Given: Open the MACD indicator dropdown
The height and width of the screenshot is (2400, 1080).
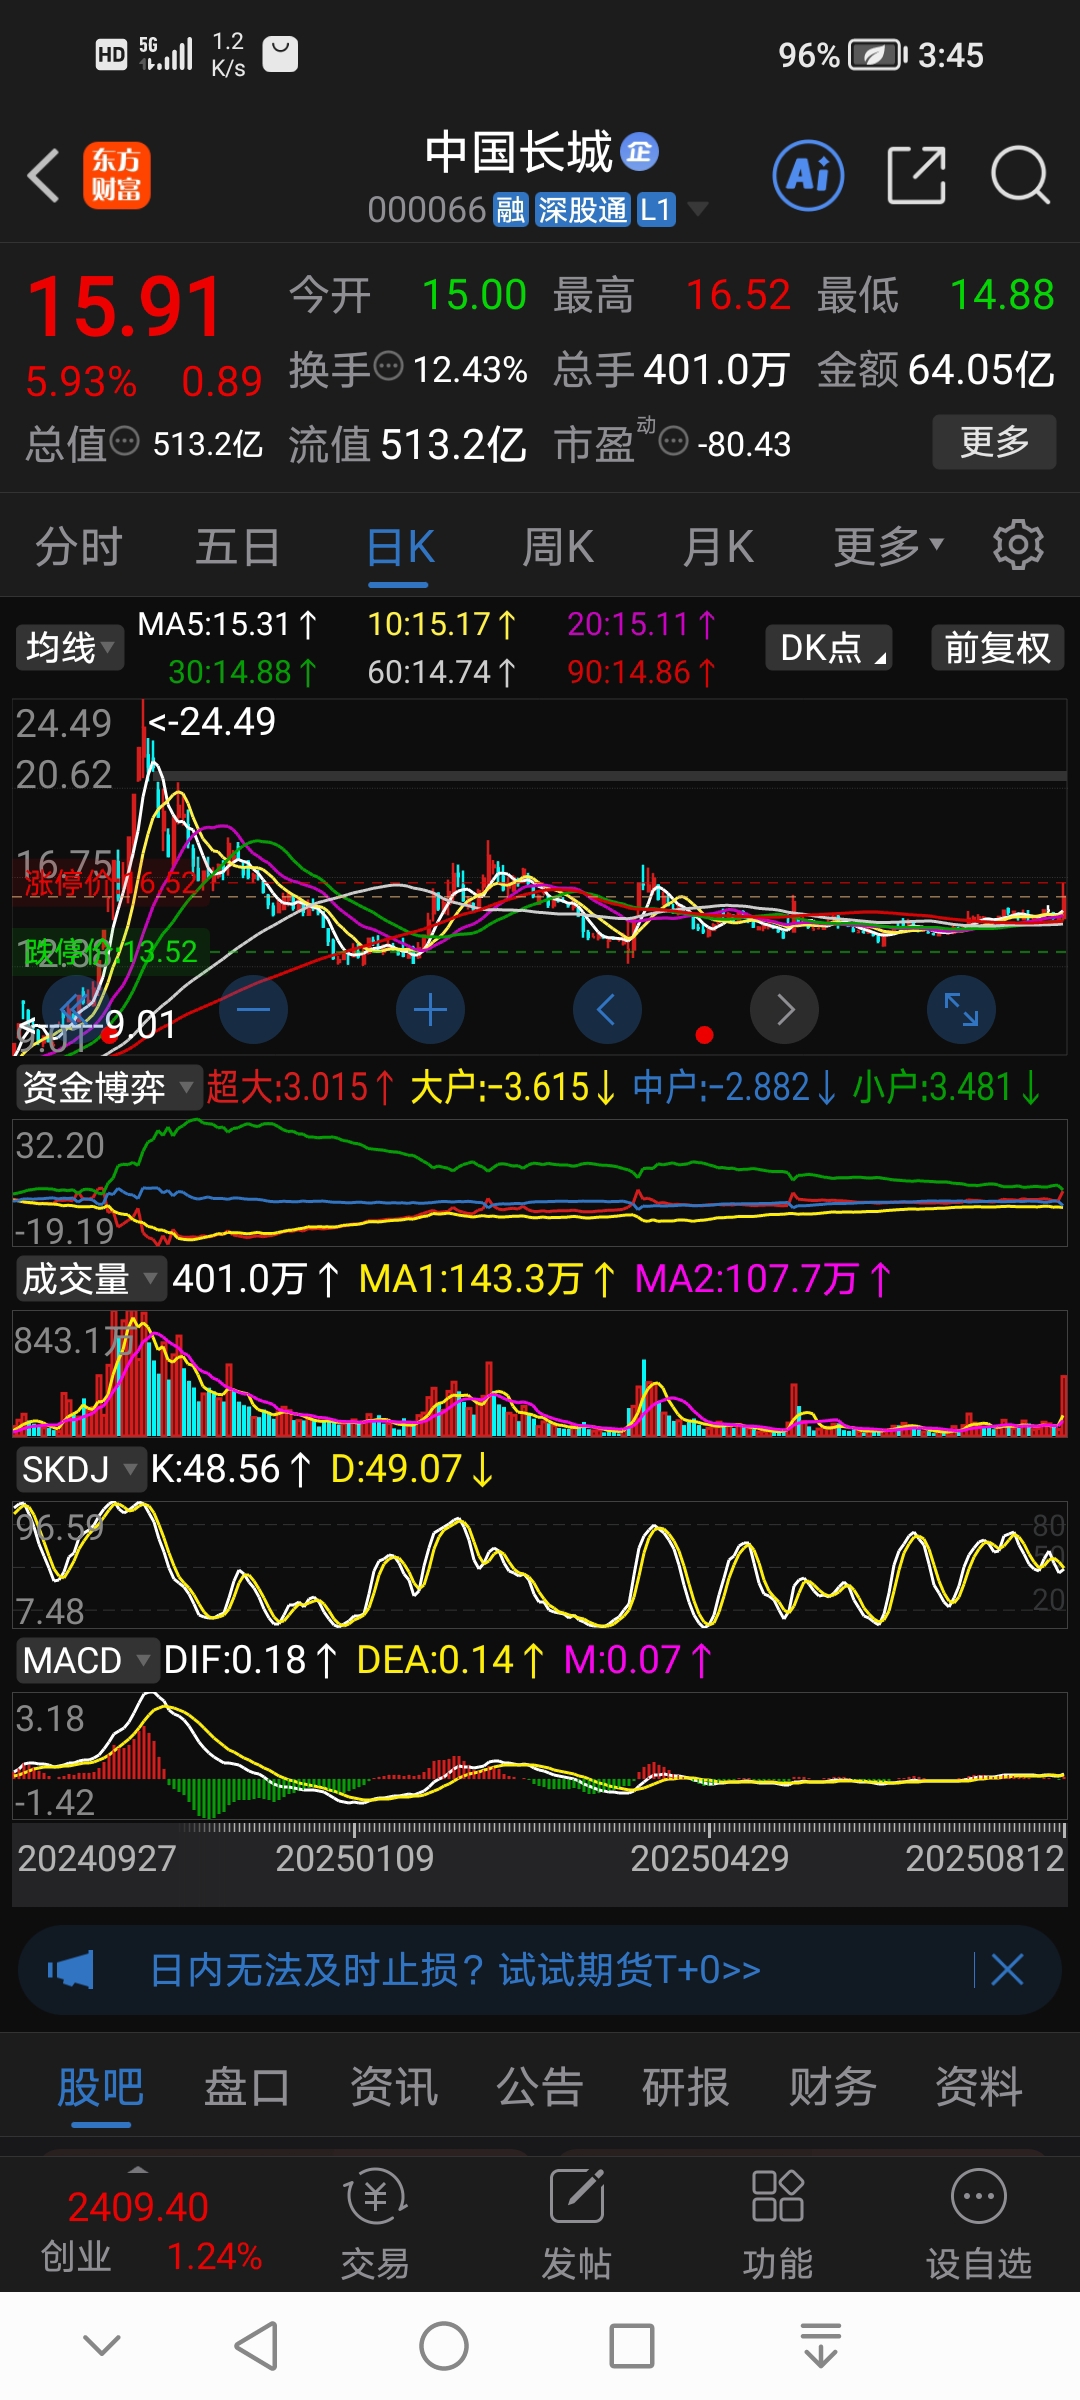Looking at the screenshot, I should coord(87,1660).
